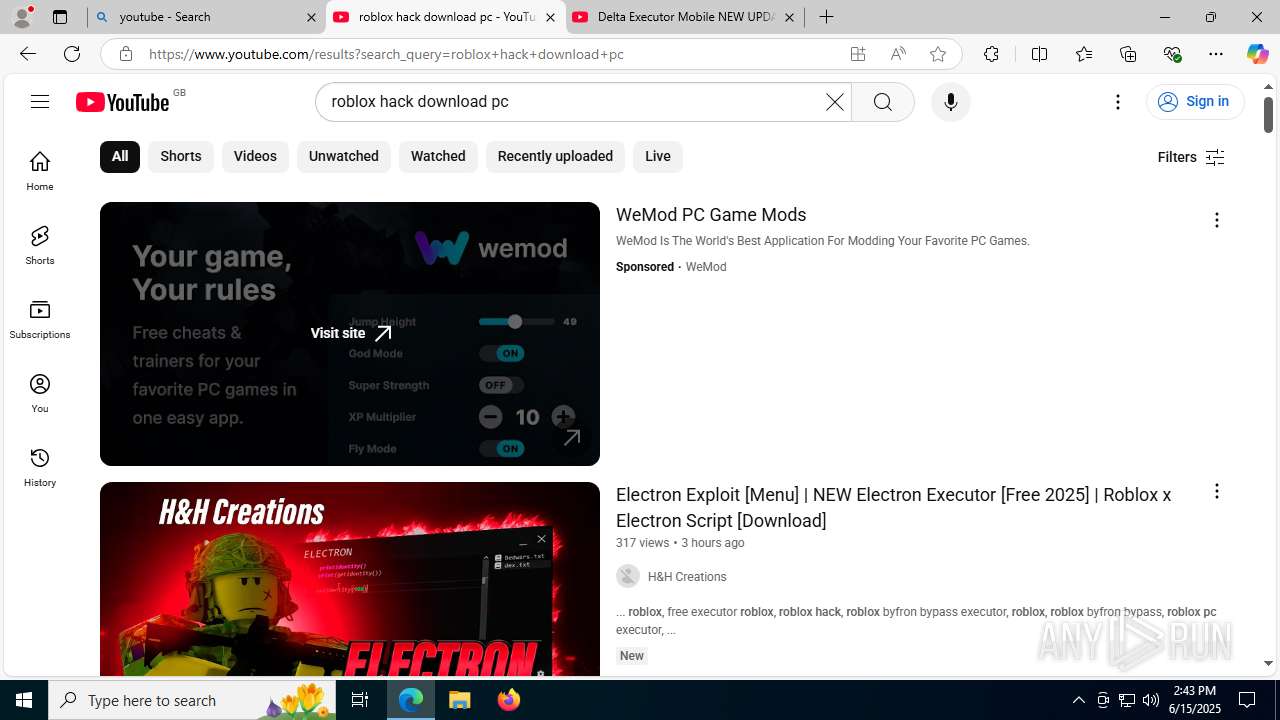Select the Shorts filter chip
Viewport: 1280px width, 720px height.
coord(181,156)
